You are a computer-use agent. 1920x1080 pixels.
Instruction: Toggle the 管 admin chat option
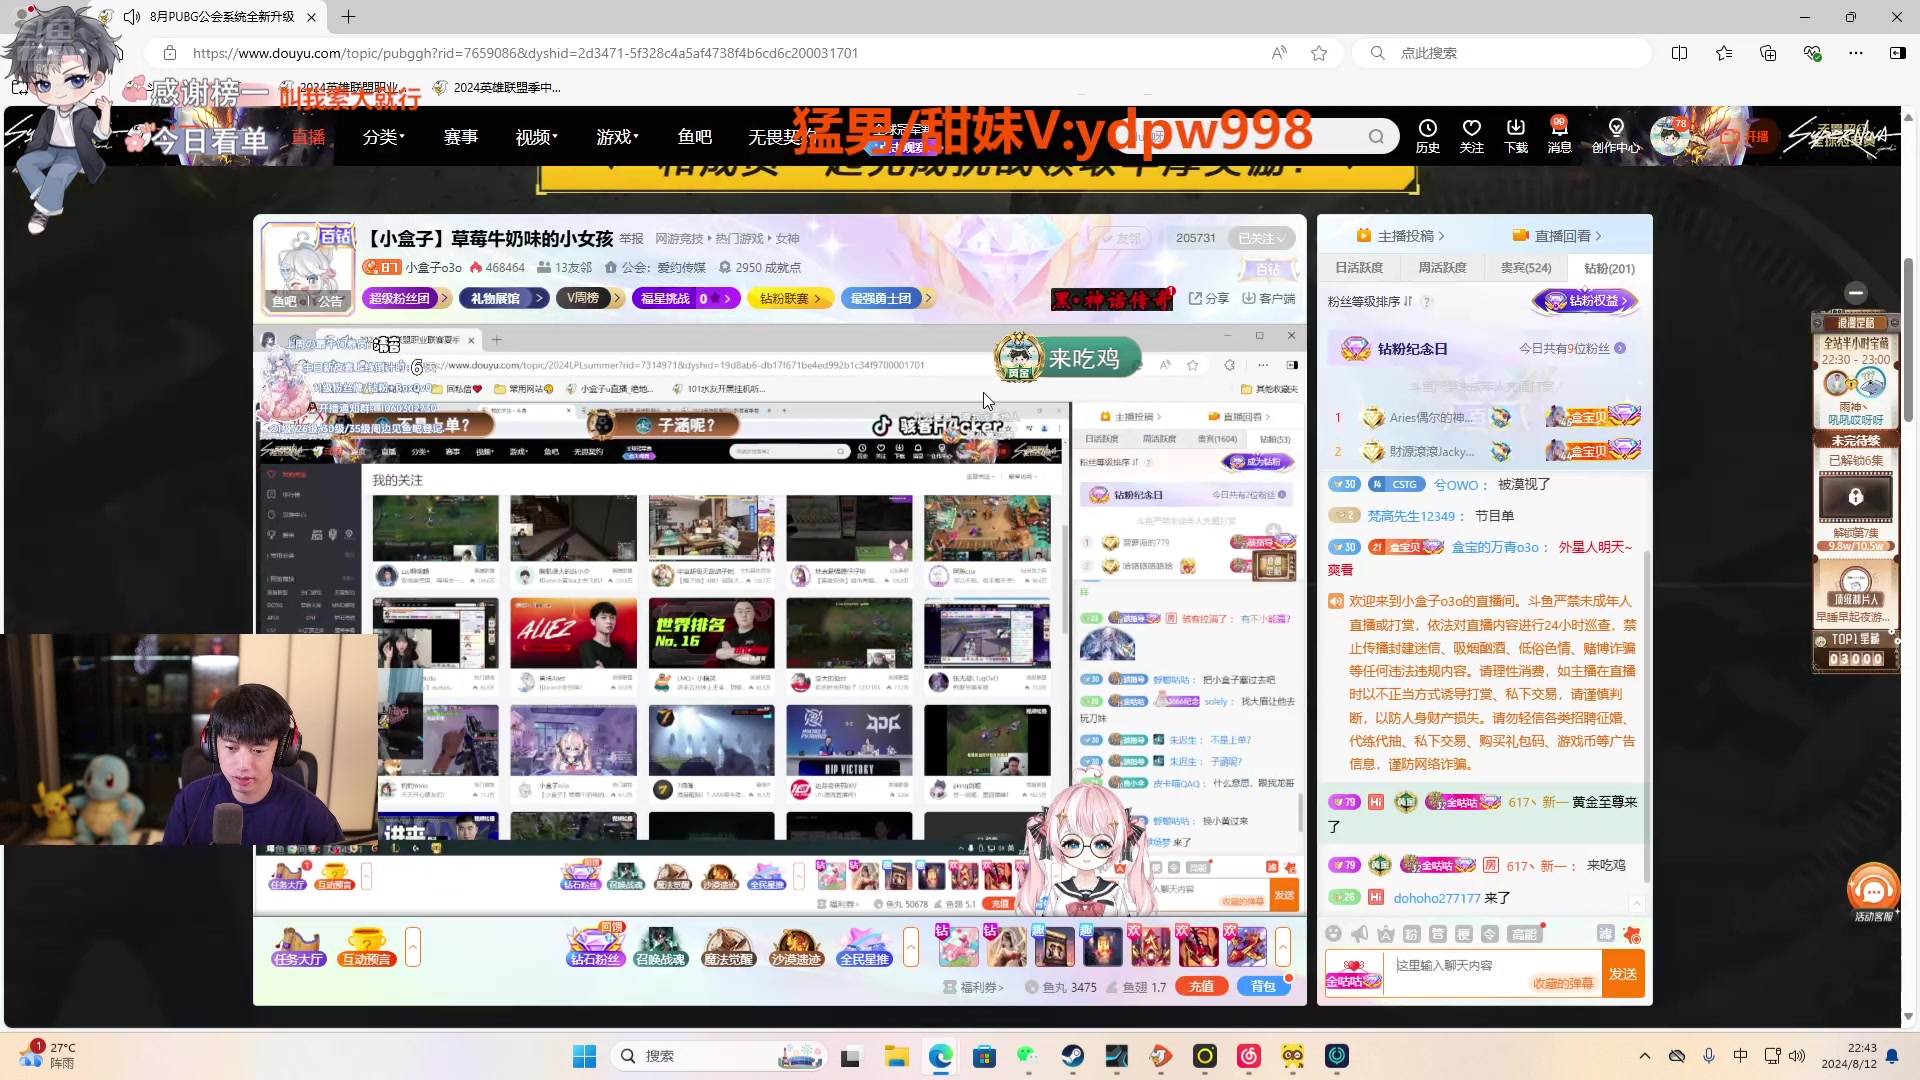(1437, 933)
